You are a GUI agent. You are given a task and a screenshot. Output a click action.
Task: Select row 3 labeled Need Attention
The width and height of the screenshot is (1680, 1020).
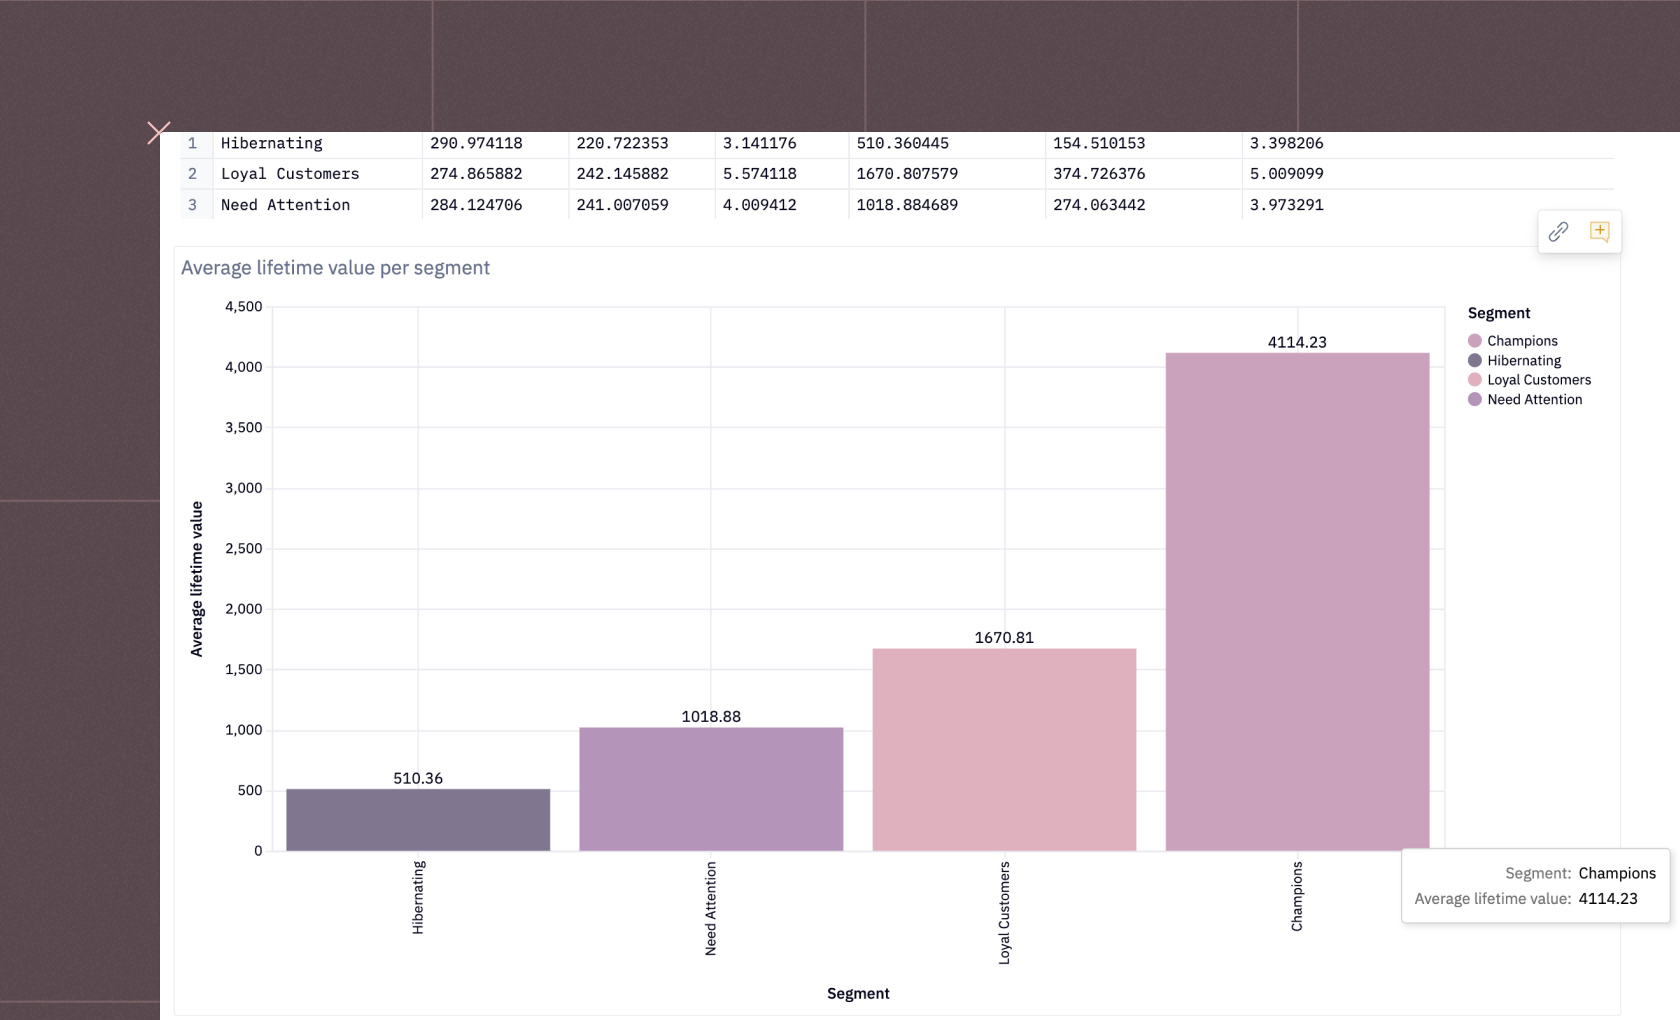pos(285,204)
